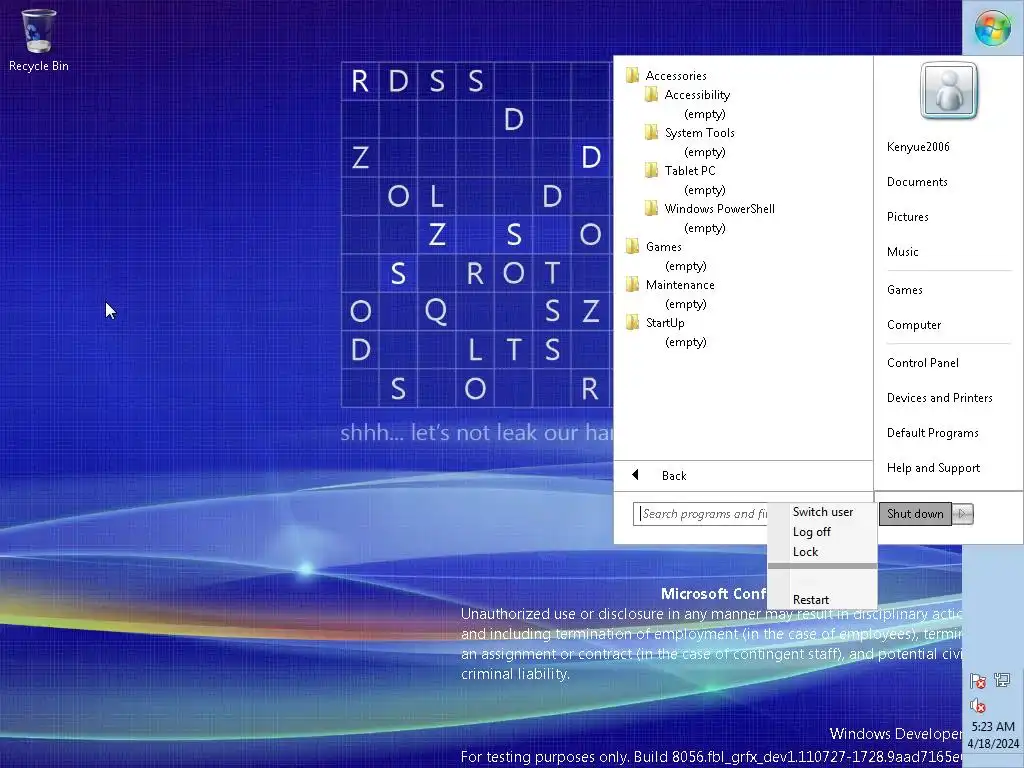Click the network tray icon

1002,680
